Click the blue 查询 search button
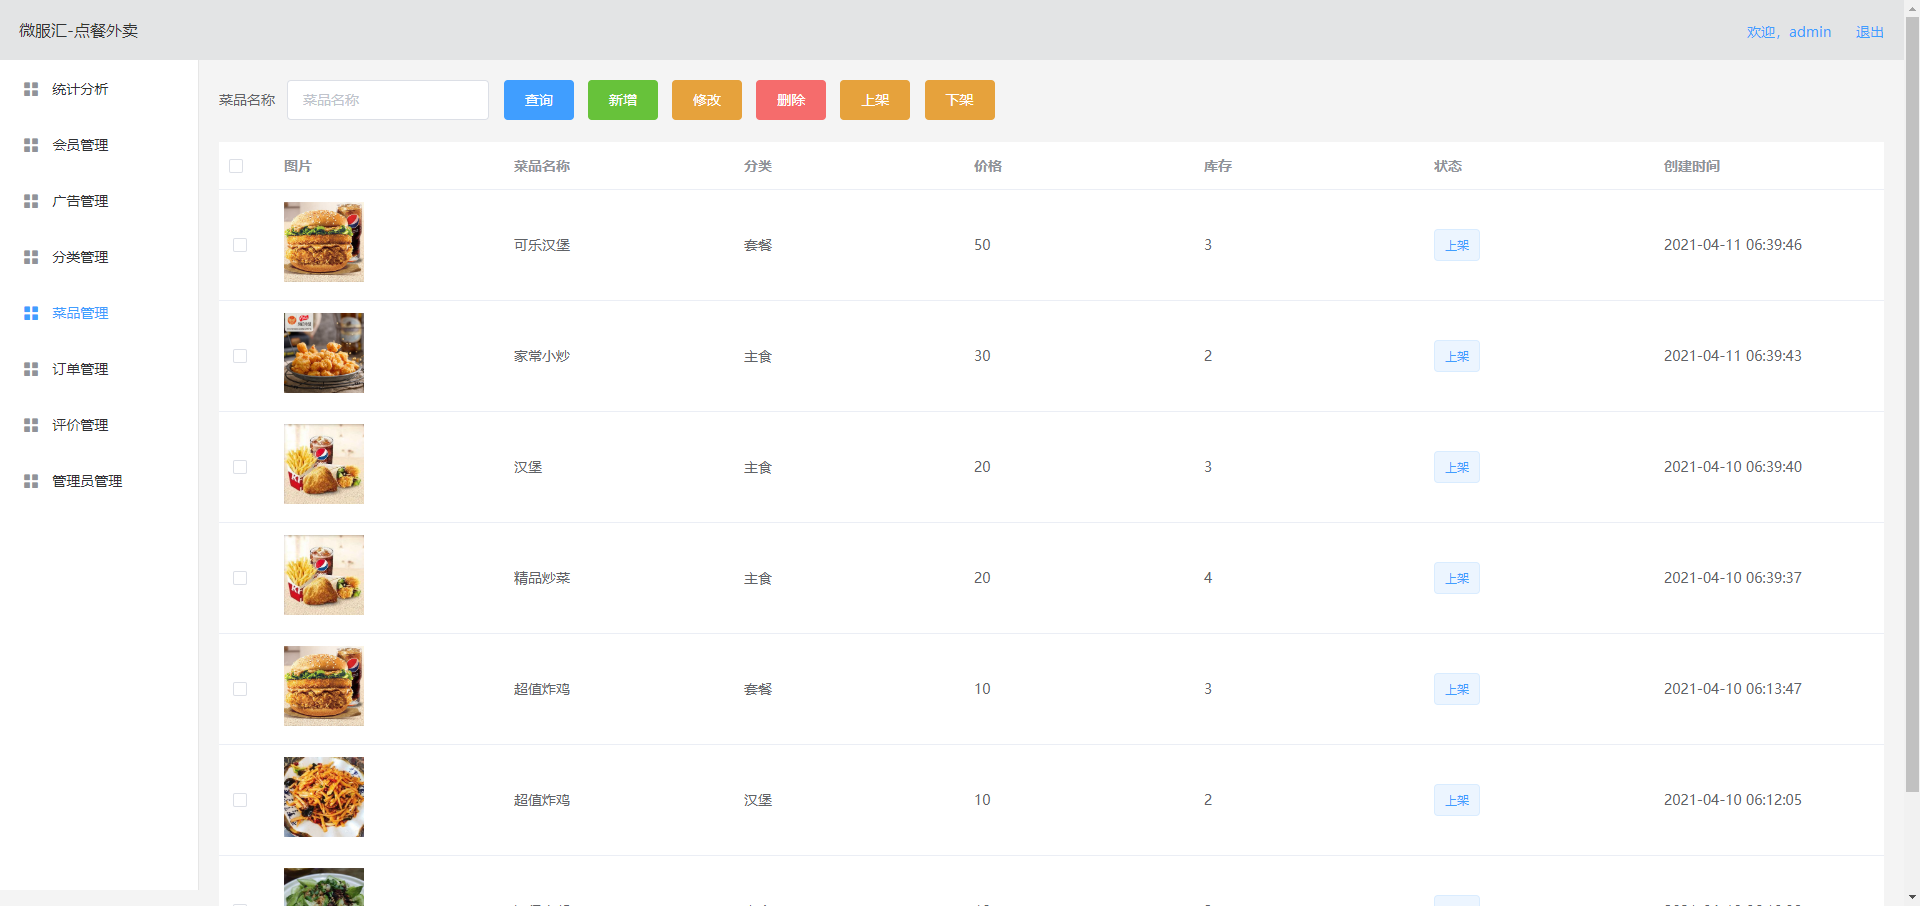This screenshot has height=906, width=1920. (539, 100)
